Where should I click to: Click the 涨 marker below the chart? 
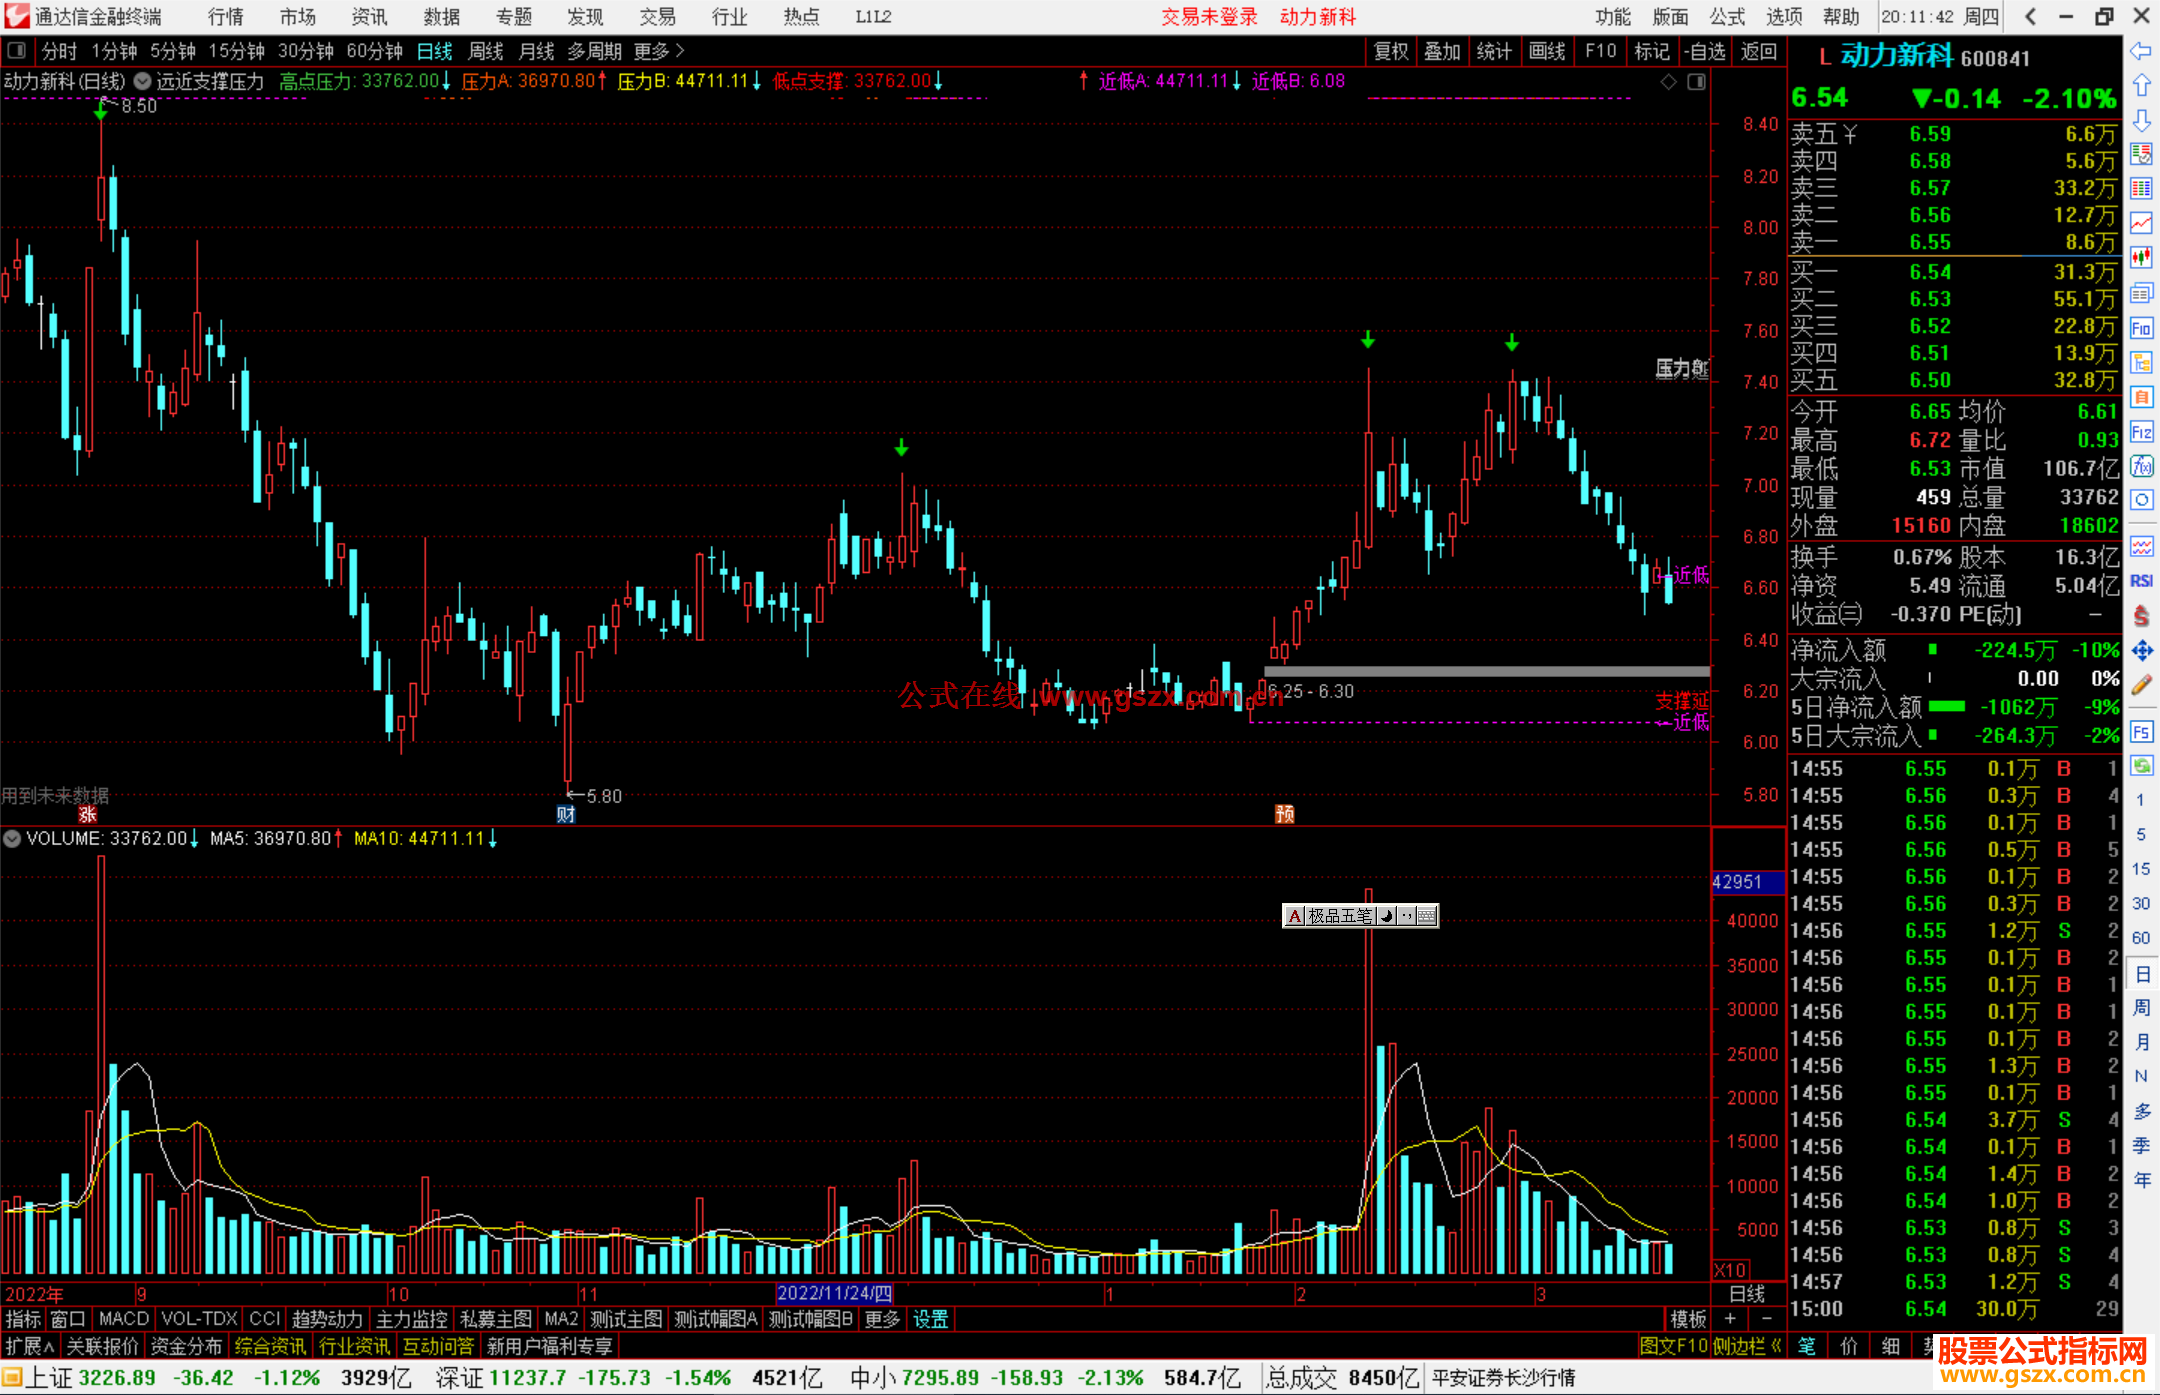pyautogui.click(x=87, y=814)
